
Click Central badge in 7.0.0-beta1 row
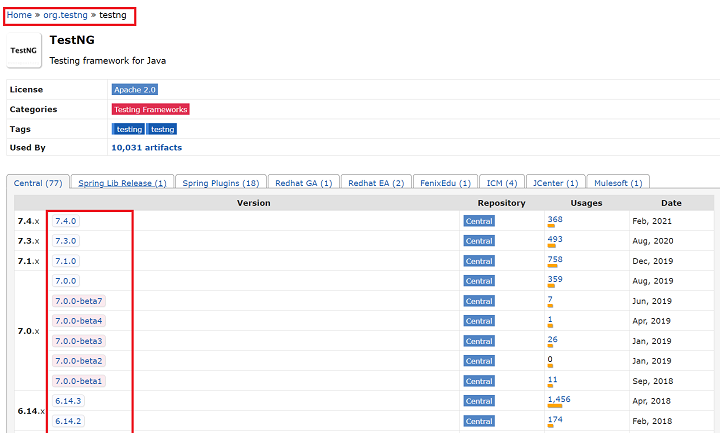479,381
